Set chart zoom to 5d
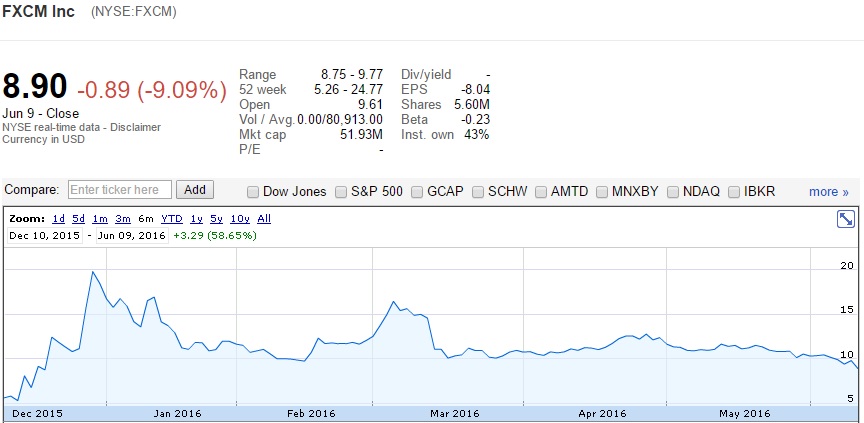864x423 pixels. 79,219
